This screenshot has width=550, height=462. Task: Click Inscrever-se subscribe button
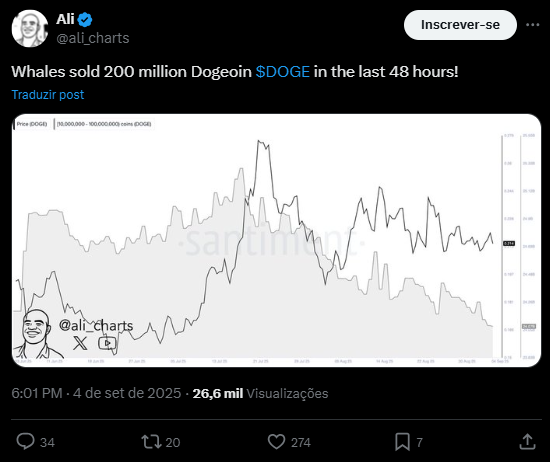point(460,25)
